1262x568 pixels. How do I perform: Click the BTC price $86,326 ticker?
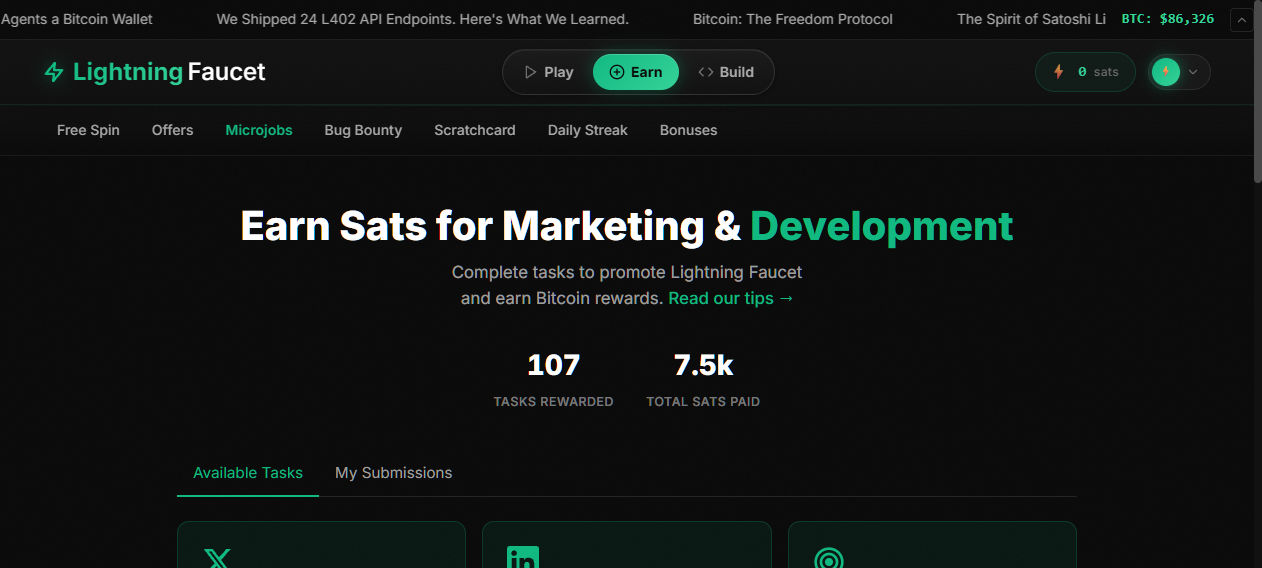click(1168, 19)
